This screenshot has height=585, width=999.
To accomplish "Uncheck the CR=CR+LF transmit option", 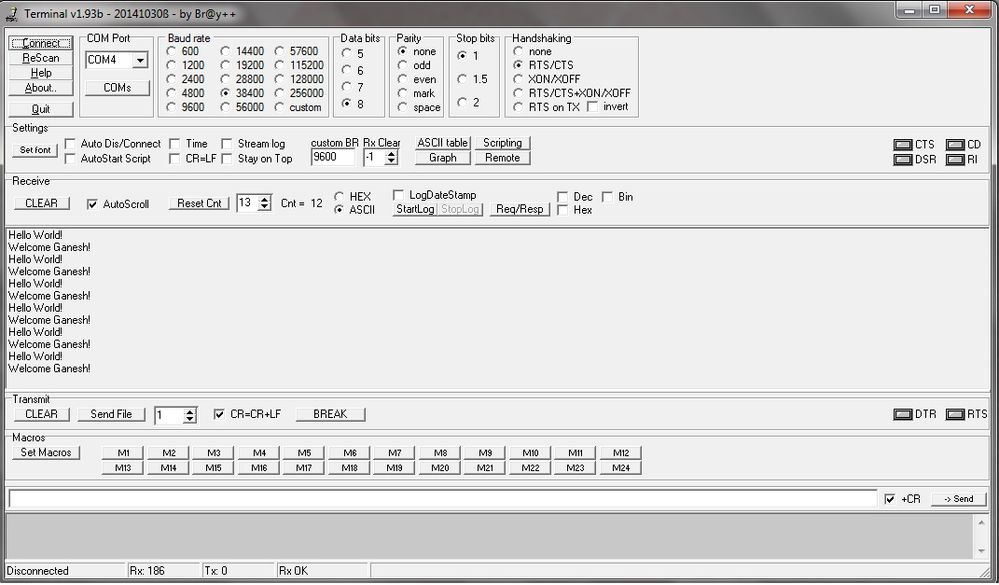I will (219, 413).
